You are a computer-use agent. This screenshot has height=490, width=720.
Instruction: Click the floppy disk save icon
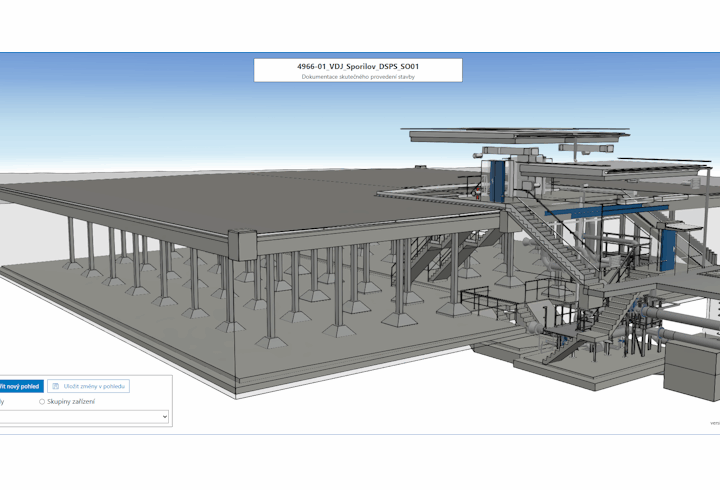56,385
